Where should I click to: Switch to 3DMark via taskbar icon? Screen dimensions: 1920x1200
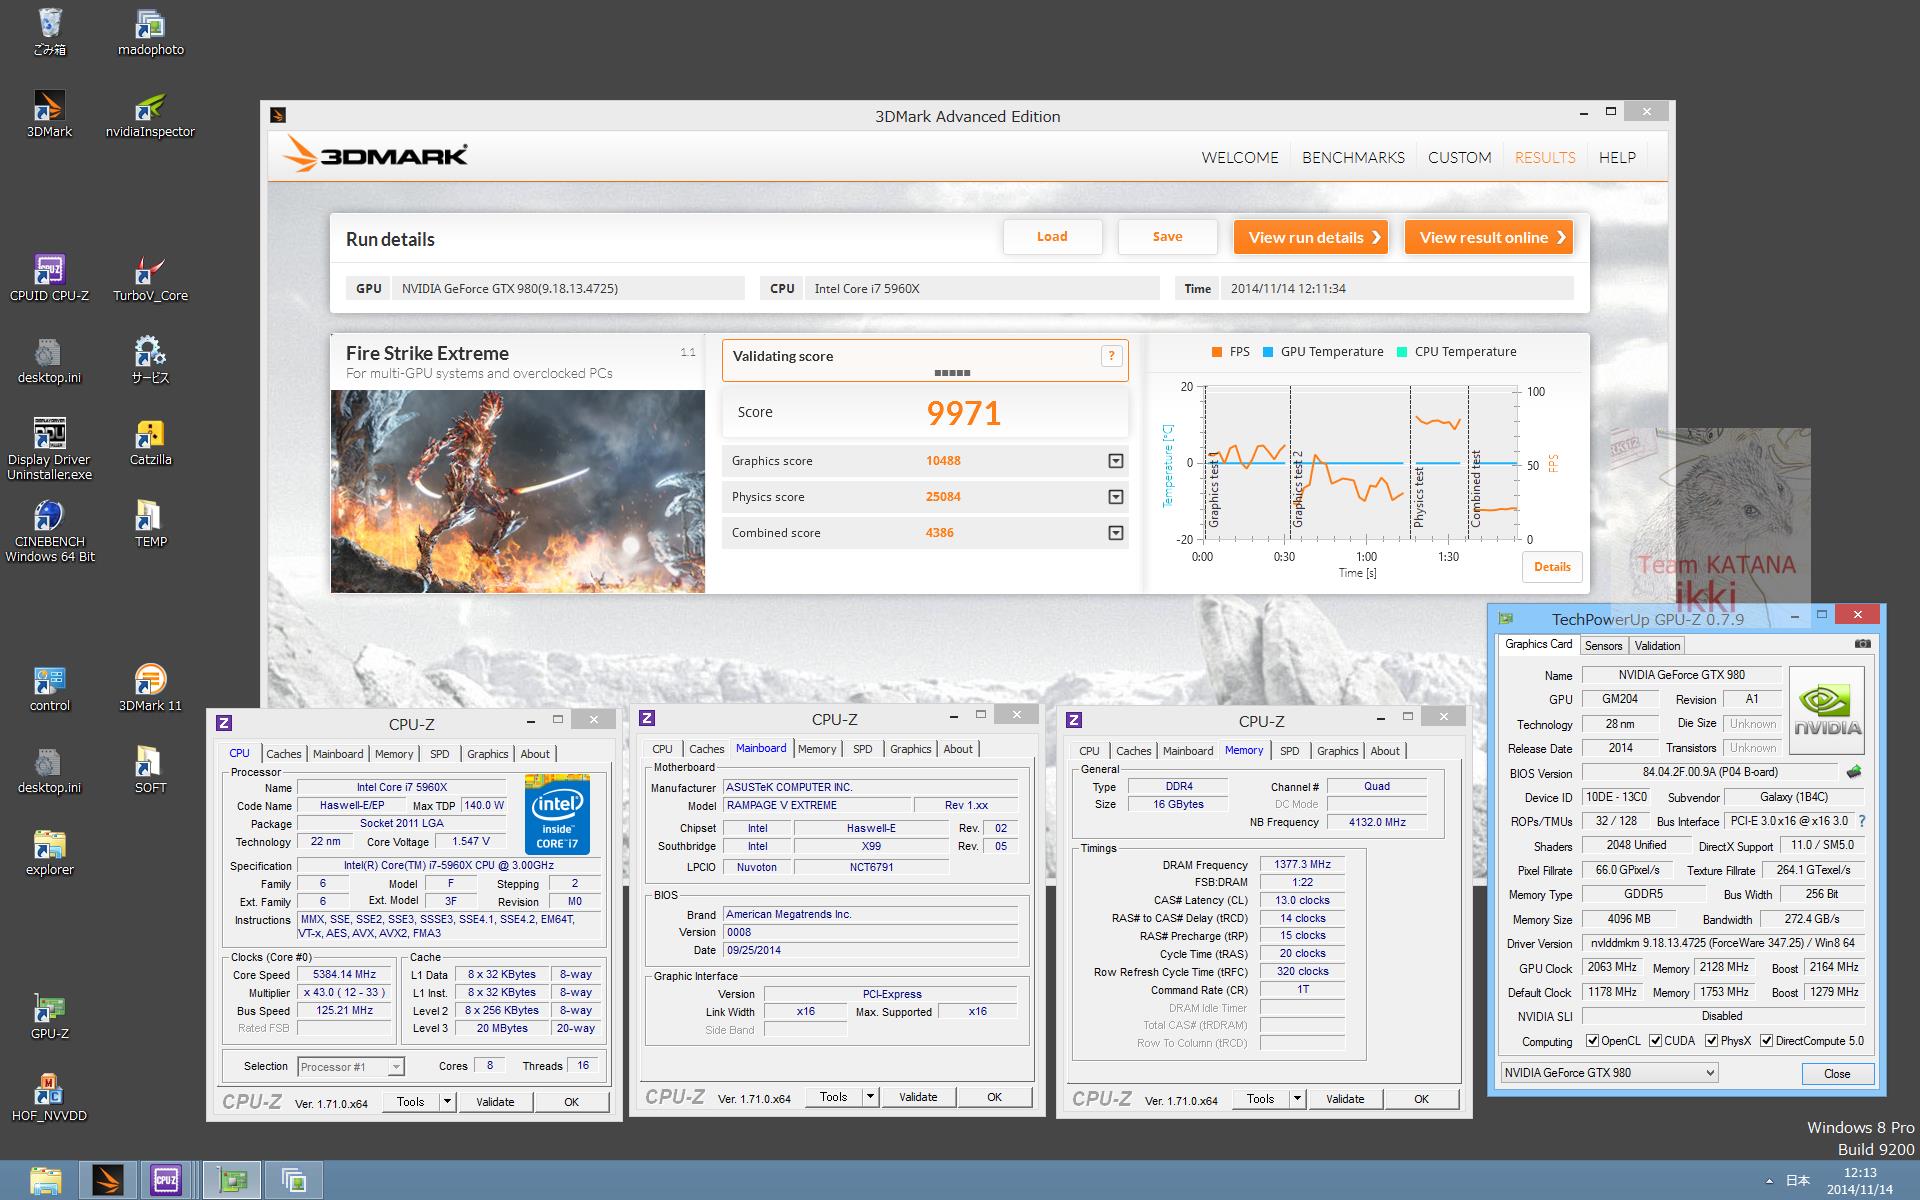point(107,1180)
